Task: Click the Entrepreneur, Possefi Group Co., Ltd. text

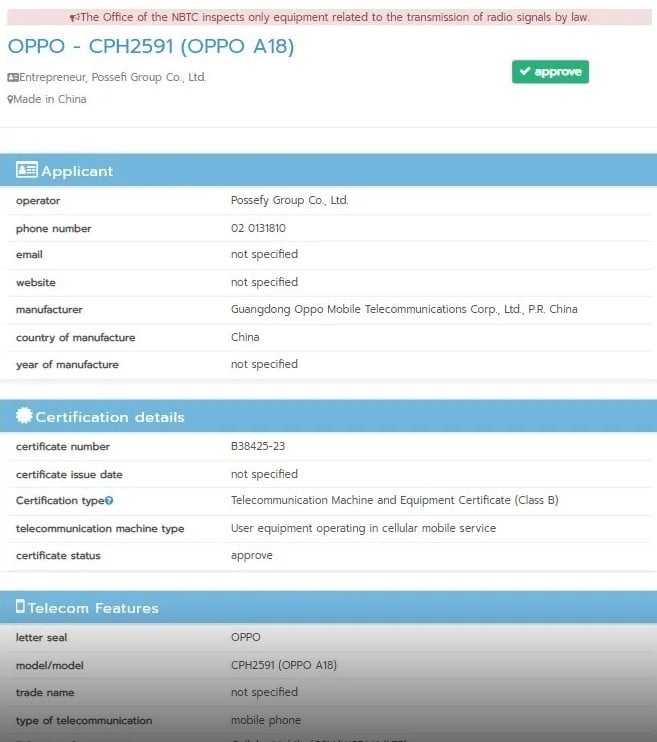Action: pos(113,77)
